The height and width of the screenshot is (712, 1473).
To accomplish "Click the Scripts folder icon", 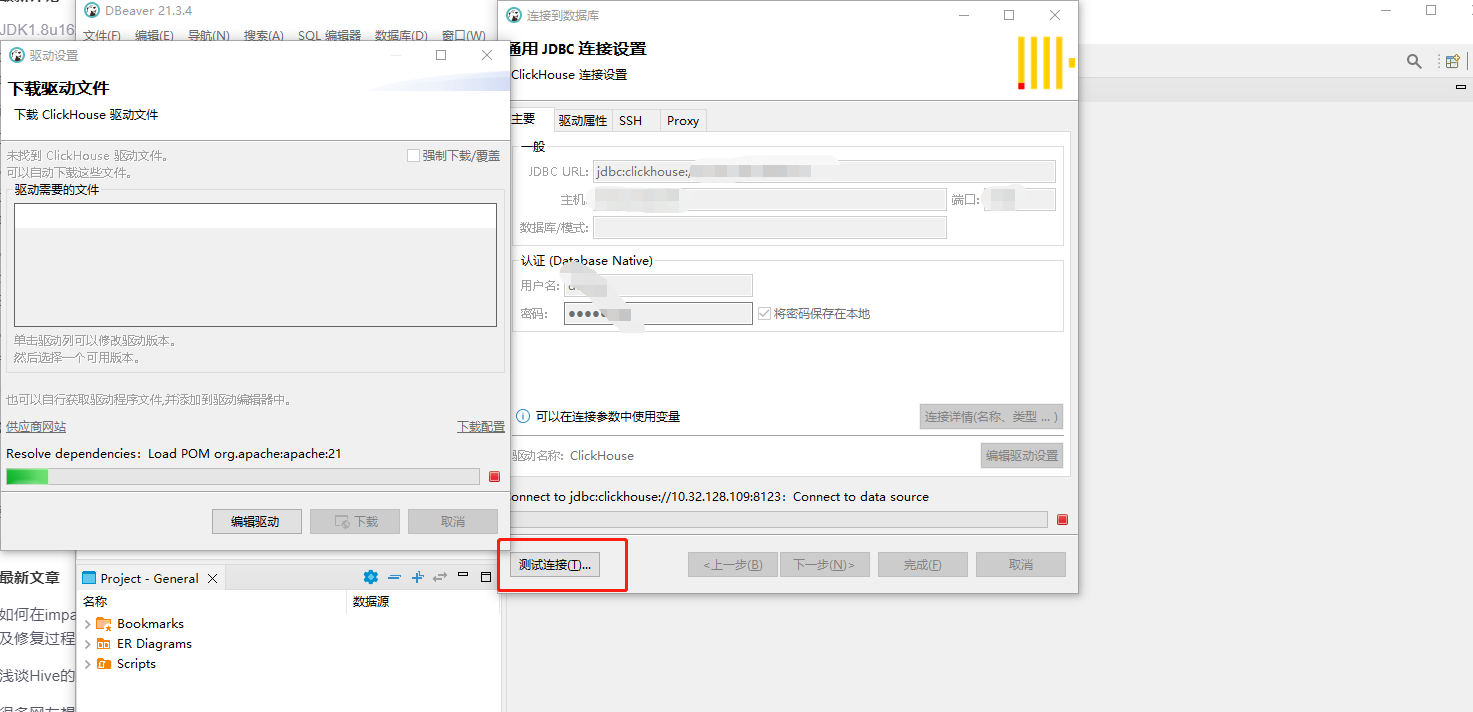I will [x=104, y=664].
